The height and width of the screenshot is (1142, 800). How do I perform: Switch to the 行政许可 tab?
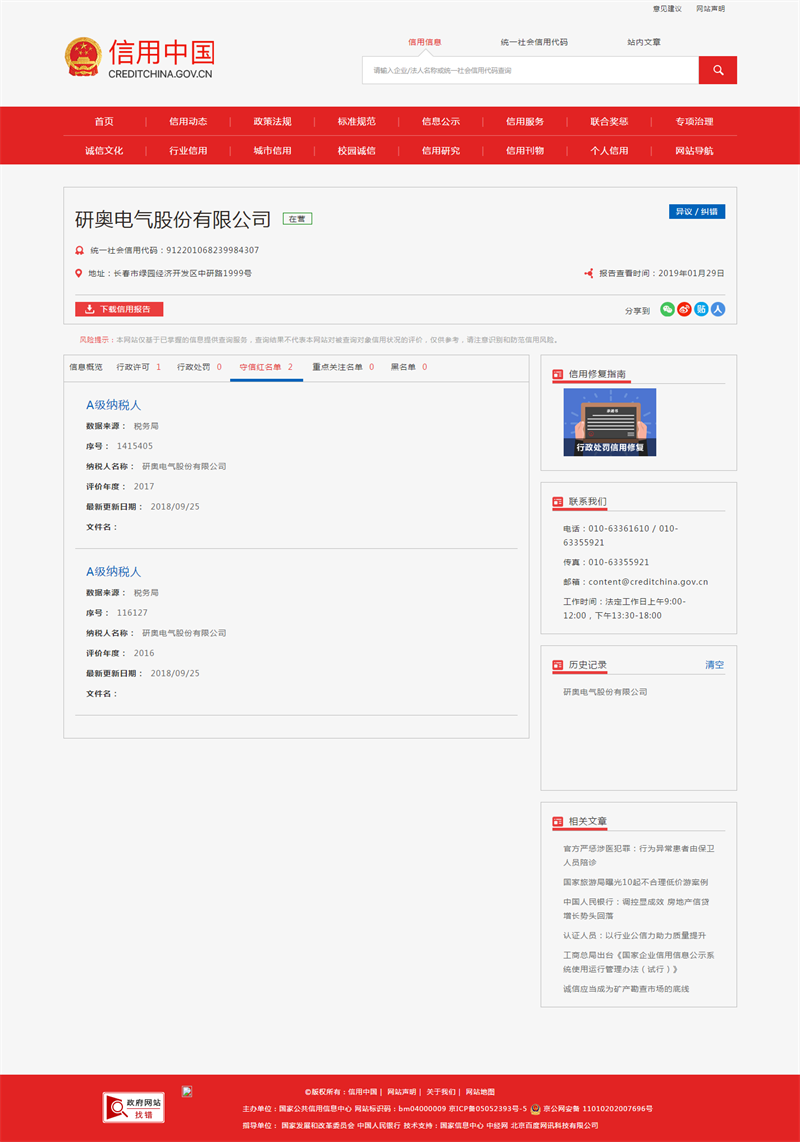138,367
